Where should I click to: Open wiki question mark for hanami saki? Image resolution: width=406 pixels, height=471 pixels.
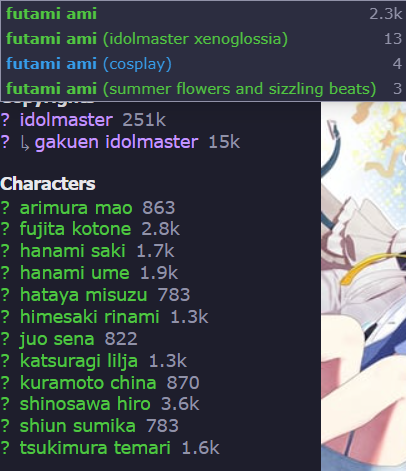pyautogui.click(x=5, y=251)
